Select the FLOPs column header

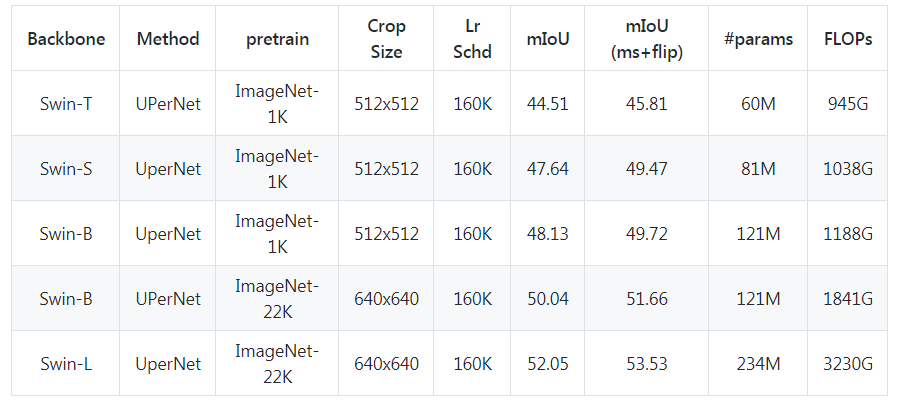click(x=848, y=39)
